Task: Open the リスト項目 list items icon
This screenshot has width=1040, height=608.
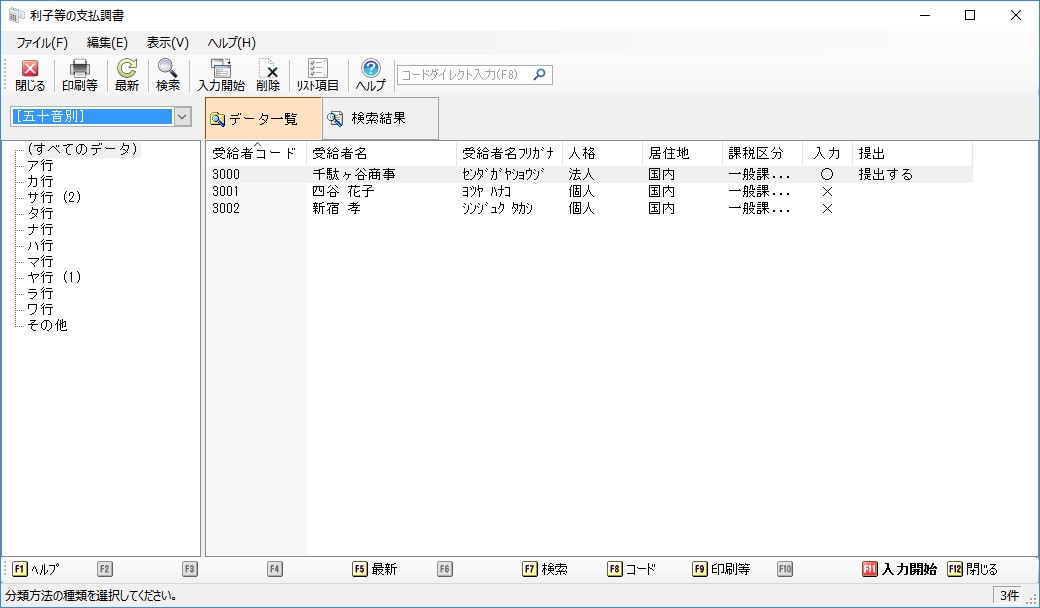Action: pyautogui.click(x=318, y=75)
